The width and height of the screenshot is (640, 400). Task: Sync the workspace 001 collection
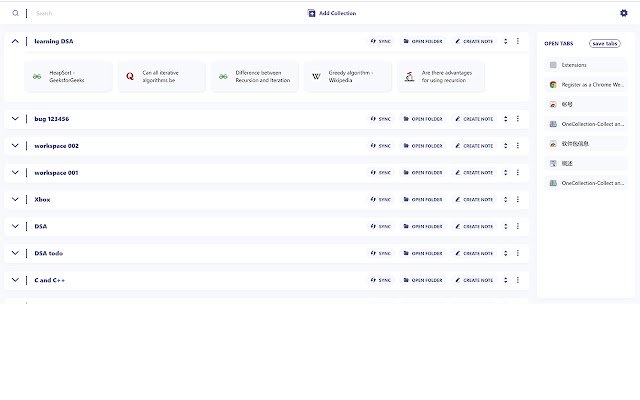tap(380, 173)
